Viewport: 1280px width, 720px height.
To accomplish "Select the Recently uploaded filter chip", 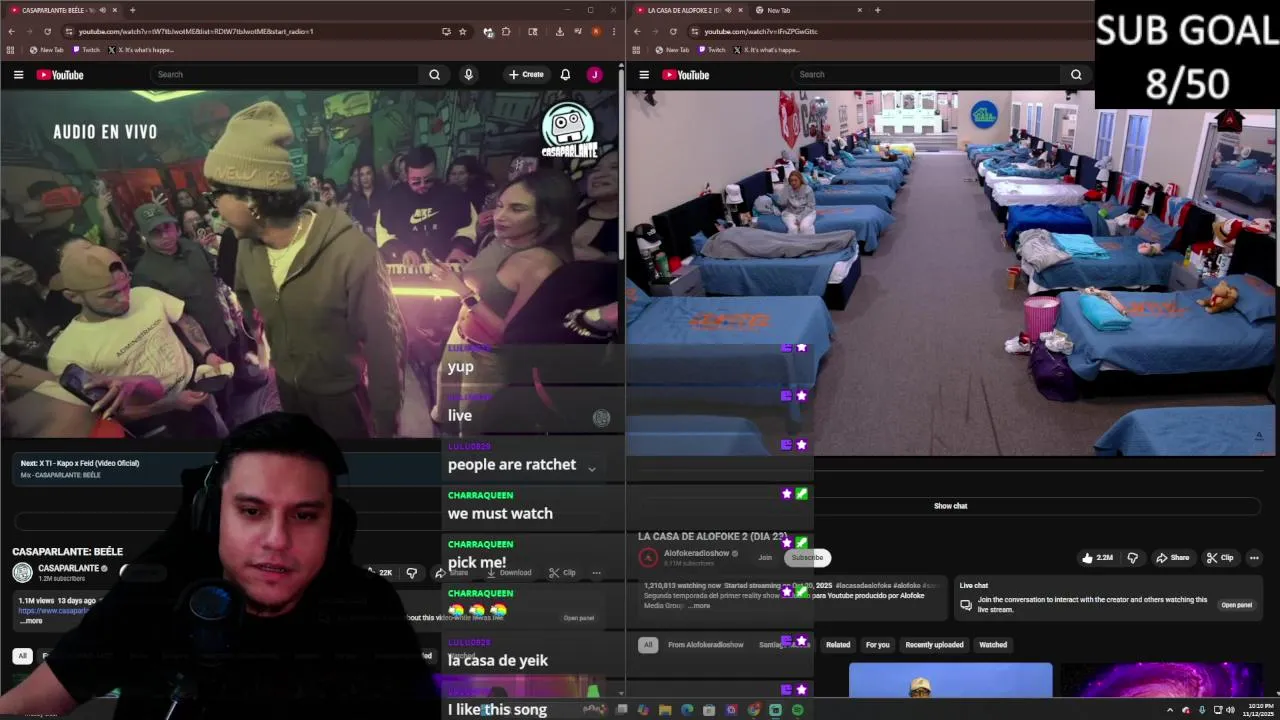I will pyautogui.click(x=934, y=645).
